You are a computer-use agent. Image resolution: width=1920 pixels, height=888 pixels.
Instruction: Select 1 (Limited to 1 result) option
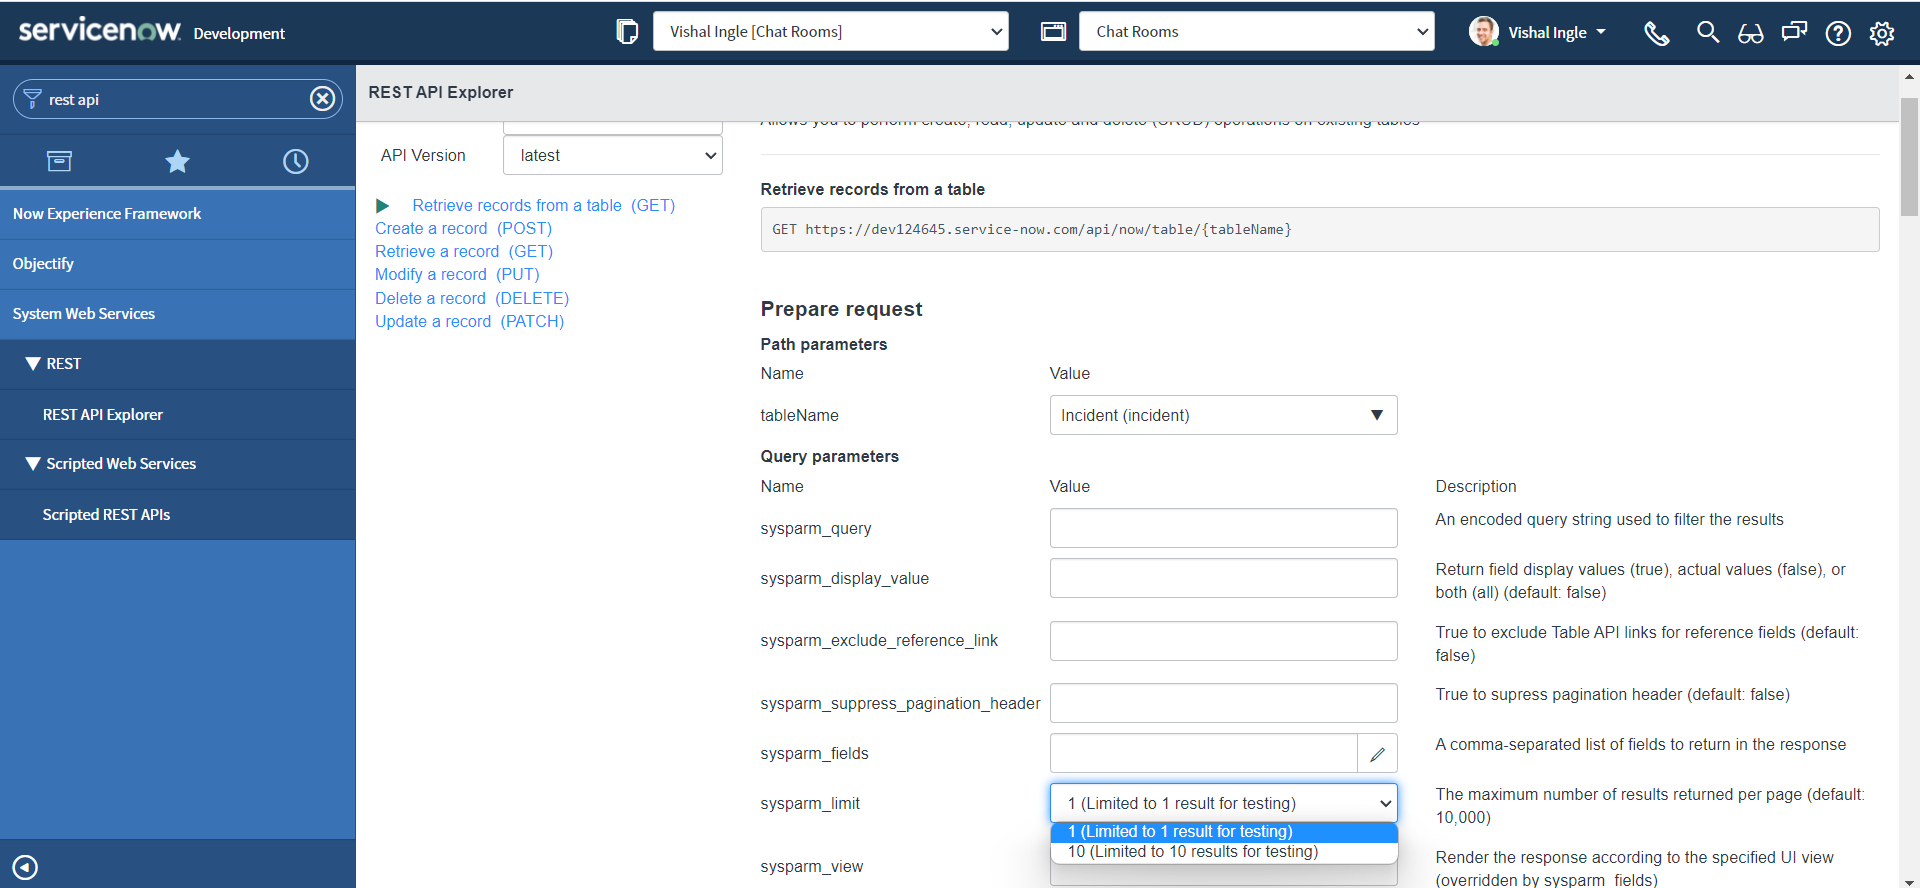pos(1223,832)
